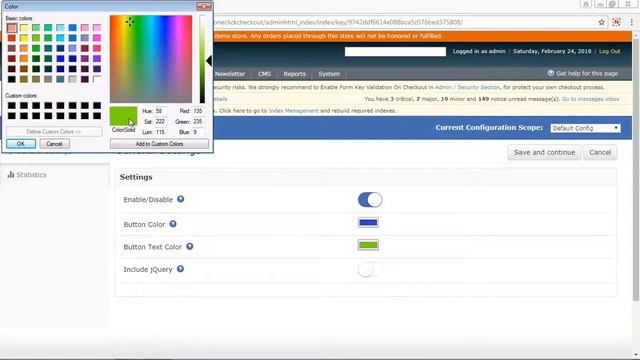
Task: Open help tooltip beside Button Color
Action: 173,224
